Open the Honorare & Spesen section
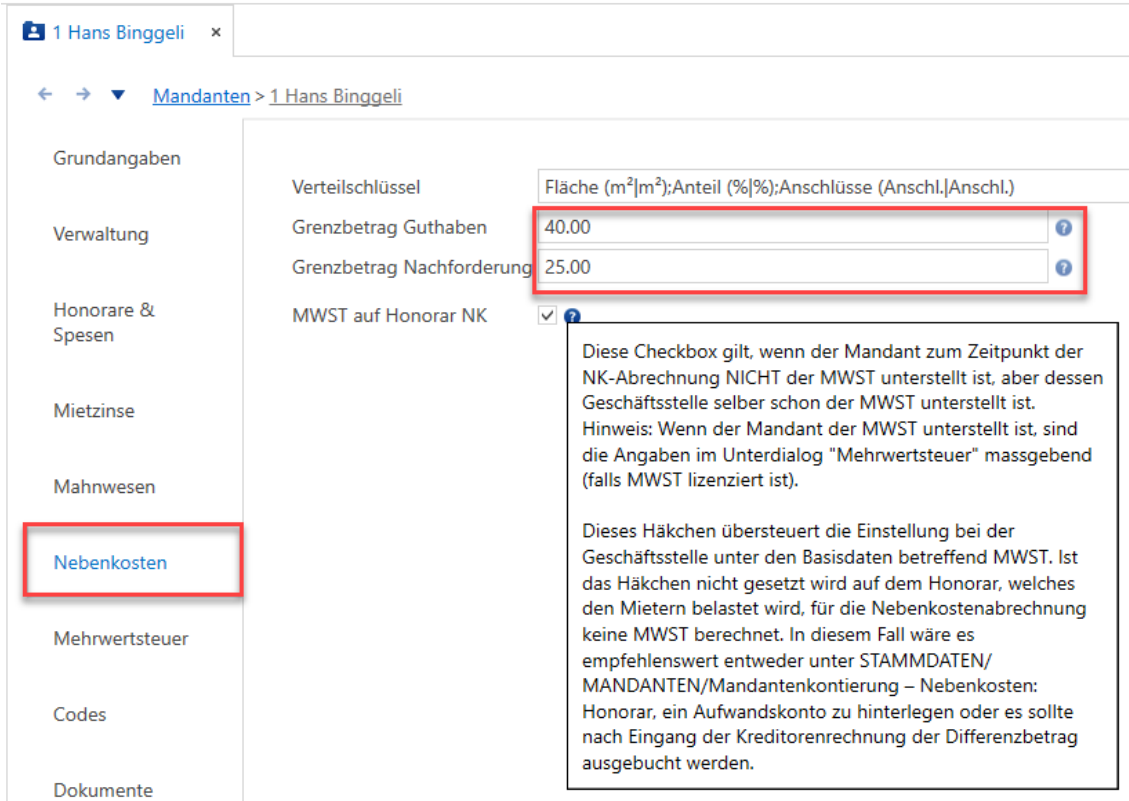This screenshot has width=1129, height=801. [x=104, y=322]
